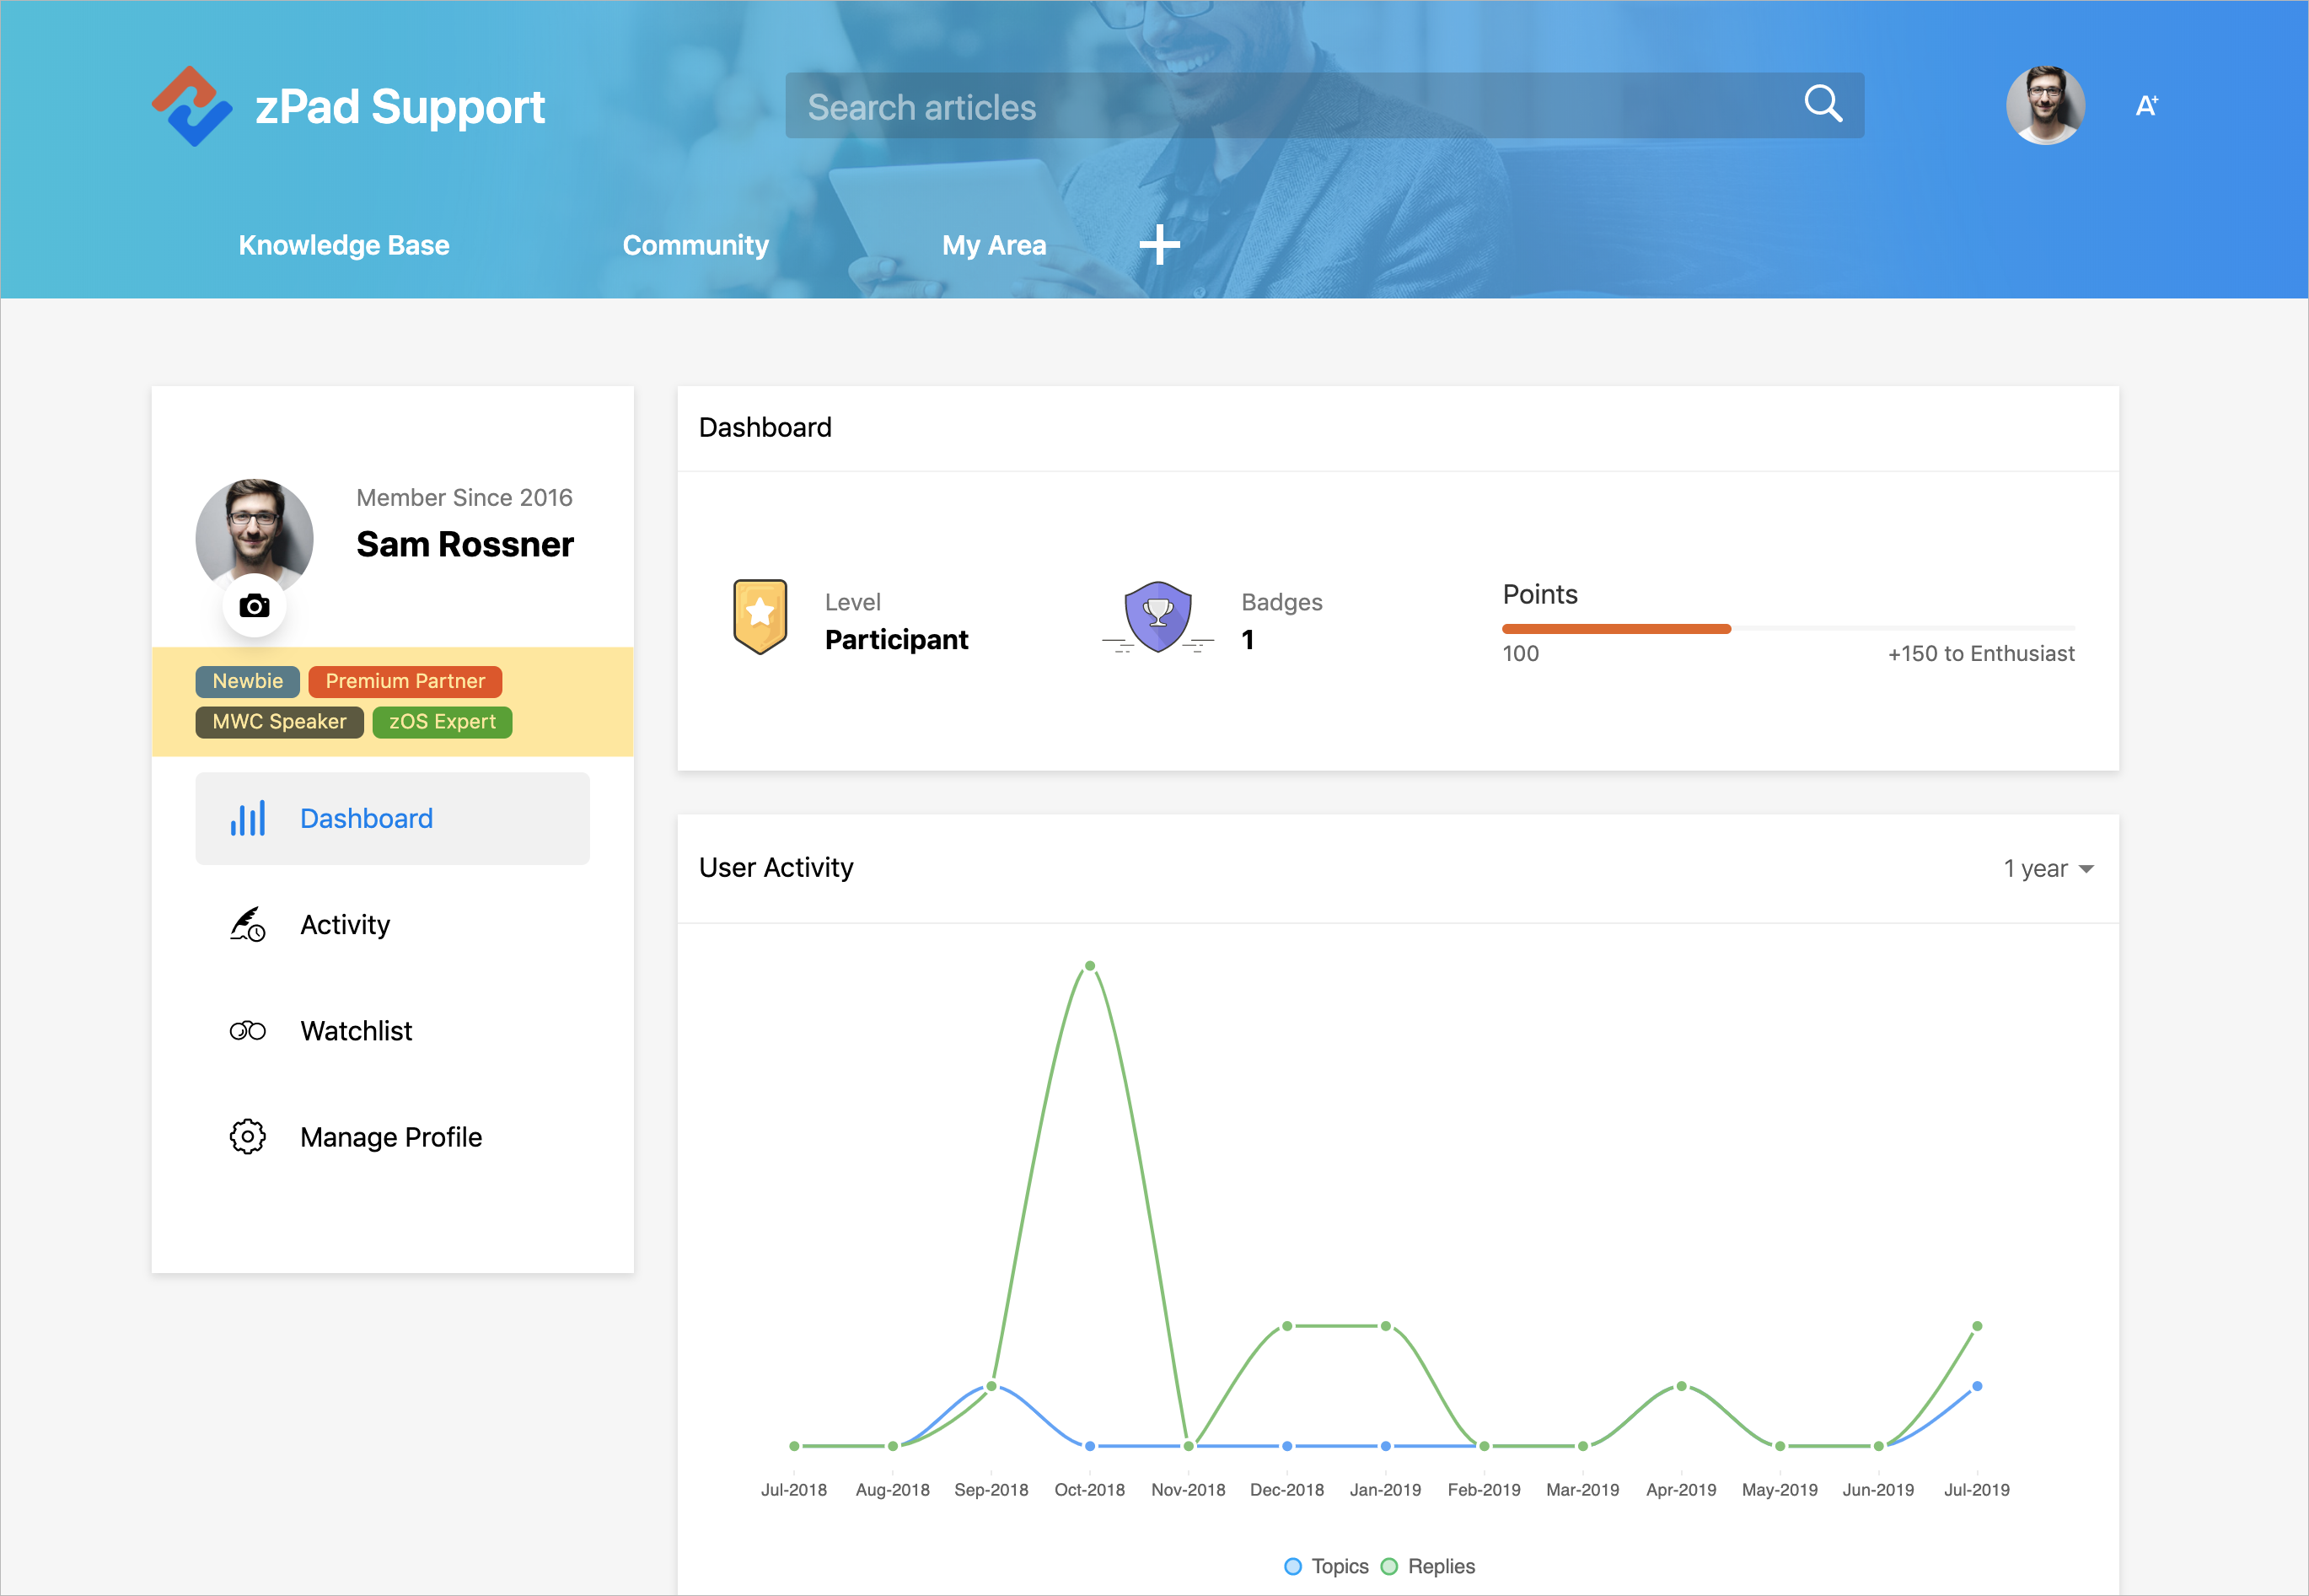This screenshot has width=2309, height=1596.
Task: Click the plus icon in navigation bar
Action: pyautogui.click(x=1159, y=245)
